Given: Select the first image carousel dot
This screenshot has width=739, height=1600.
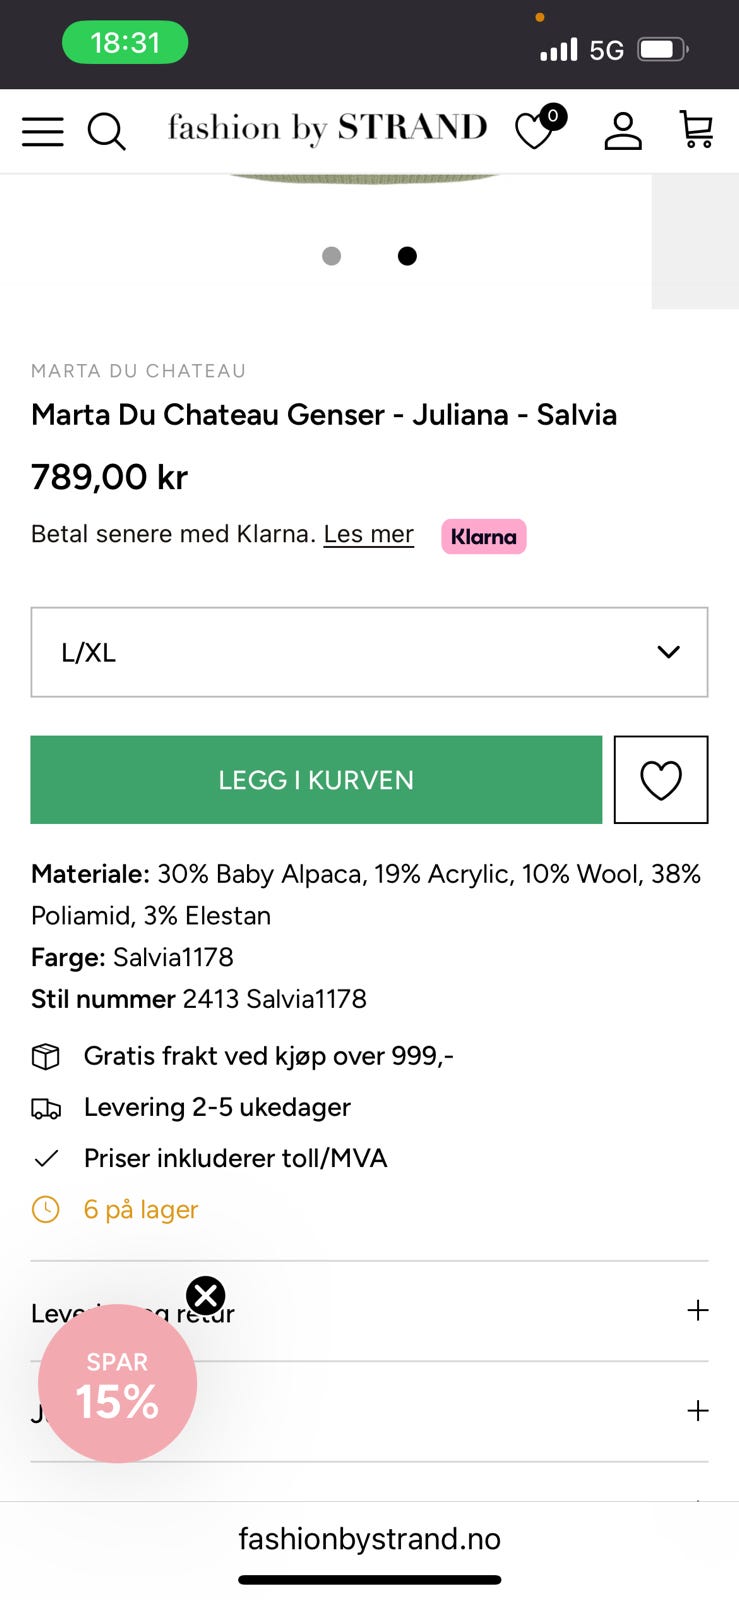Looking at the screenshot, I should 332,256.
